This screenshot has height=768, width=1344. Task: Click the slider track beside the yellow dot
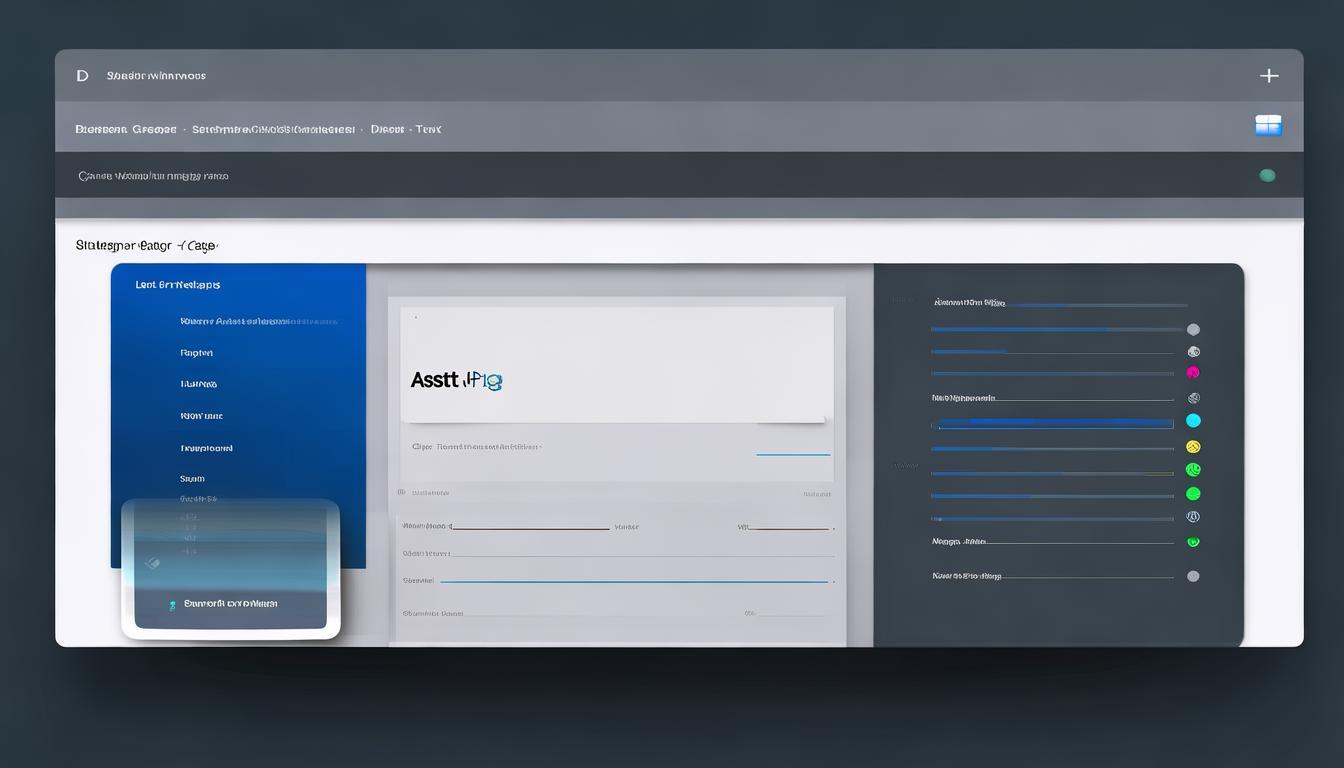click(x=1053, y=448)
